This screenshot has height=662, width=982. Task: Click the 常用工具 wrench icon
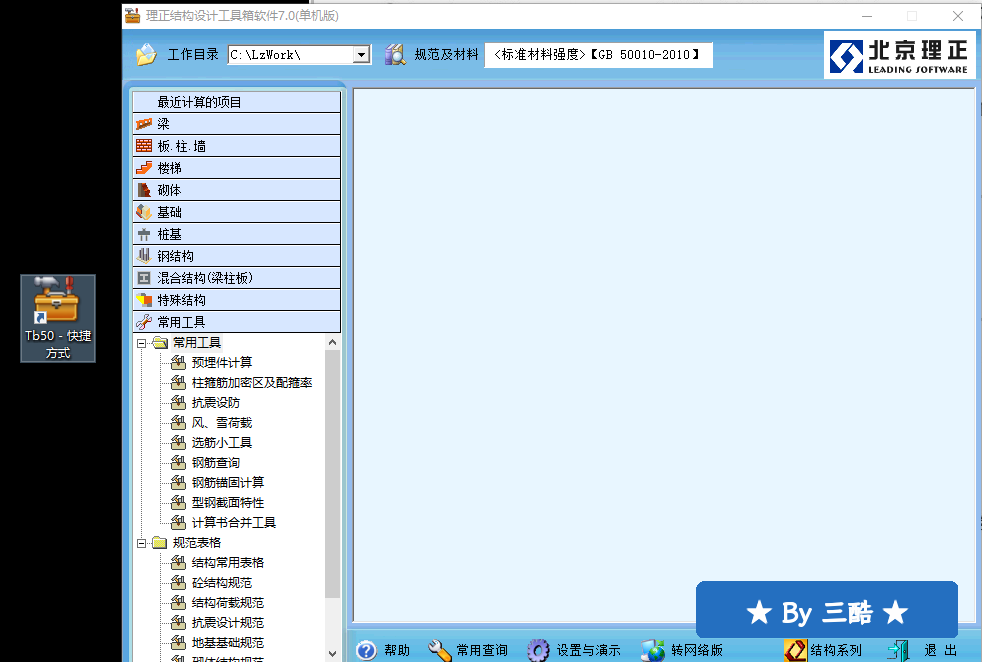(x=144, y=322)
